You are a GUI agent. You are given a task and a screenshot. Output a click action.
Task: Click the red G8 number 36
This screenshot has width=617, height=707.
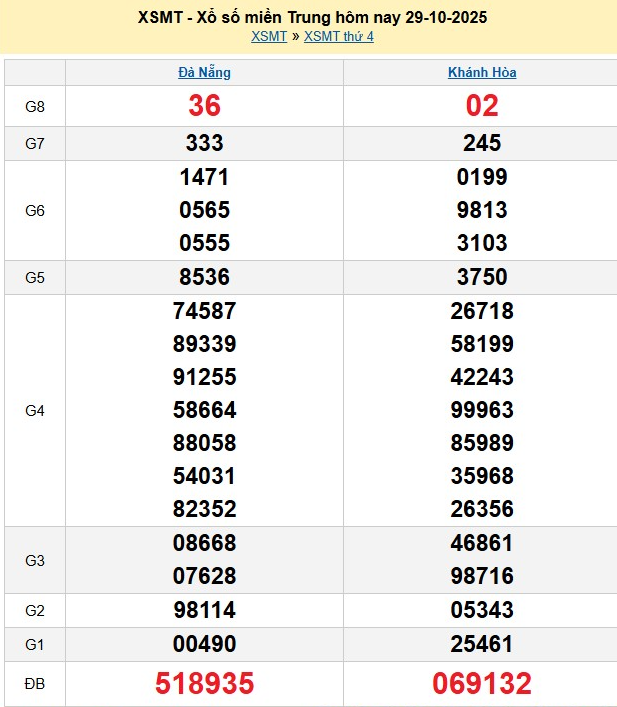click(204, 106)
